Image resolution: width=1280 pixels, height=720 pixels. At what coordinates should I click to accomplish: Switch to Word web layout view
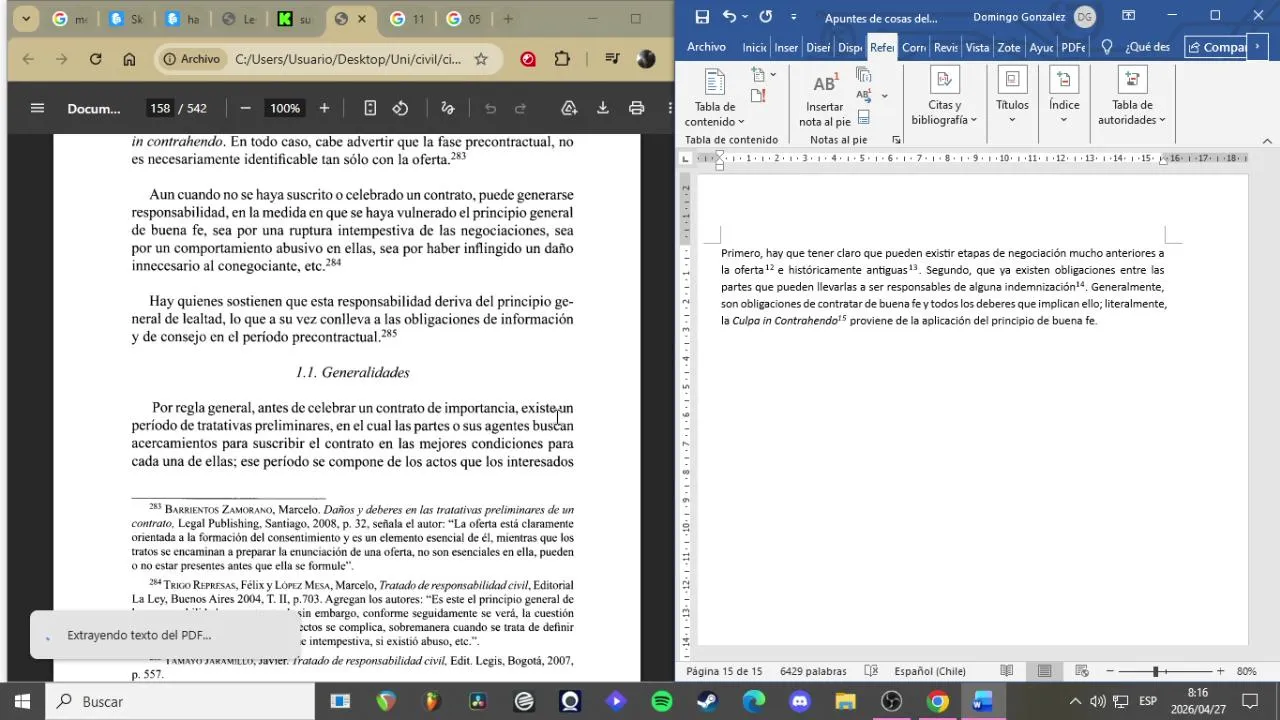click(1082, 671)
